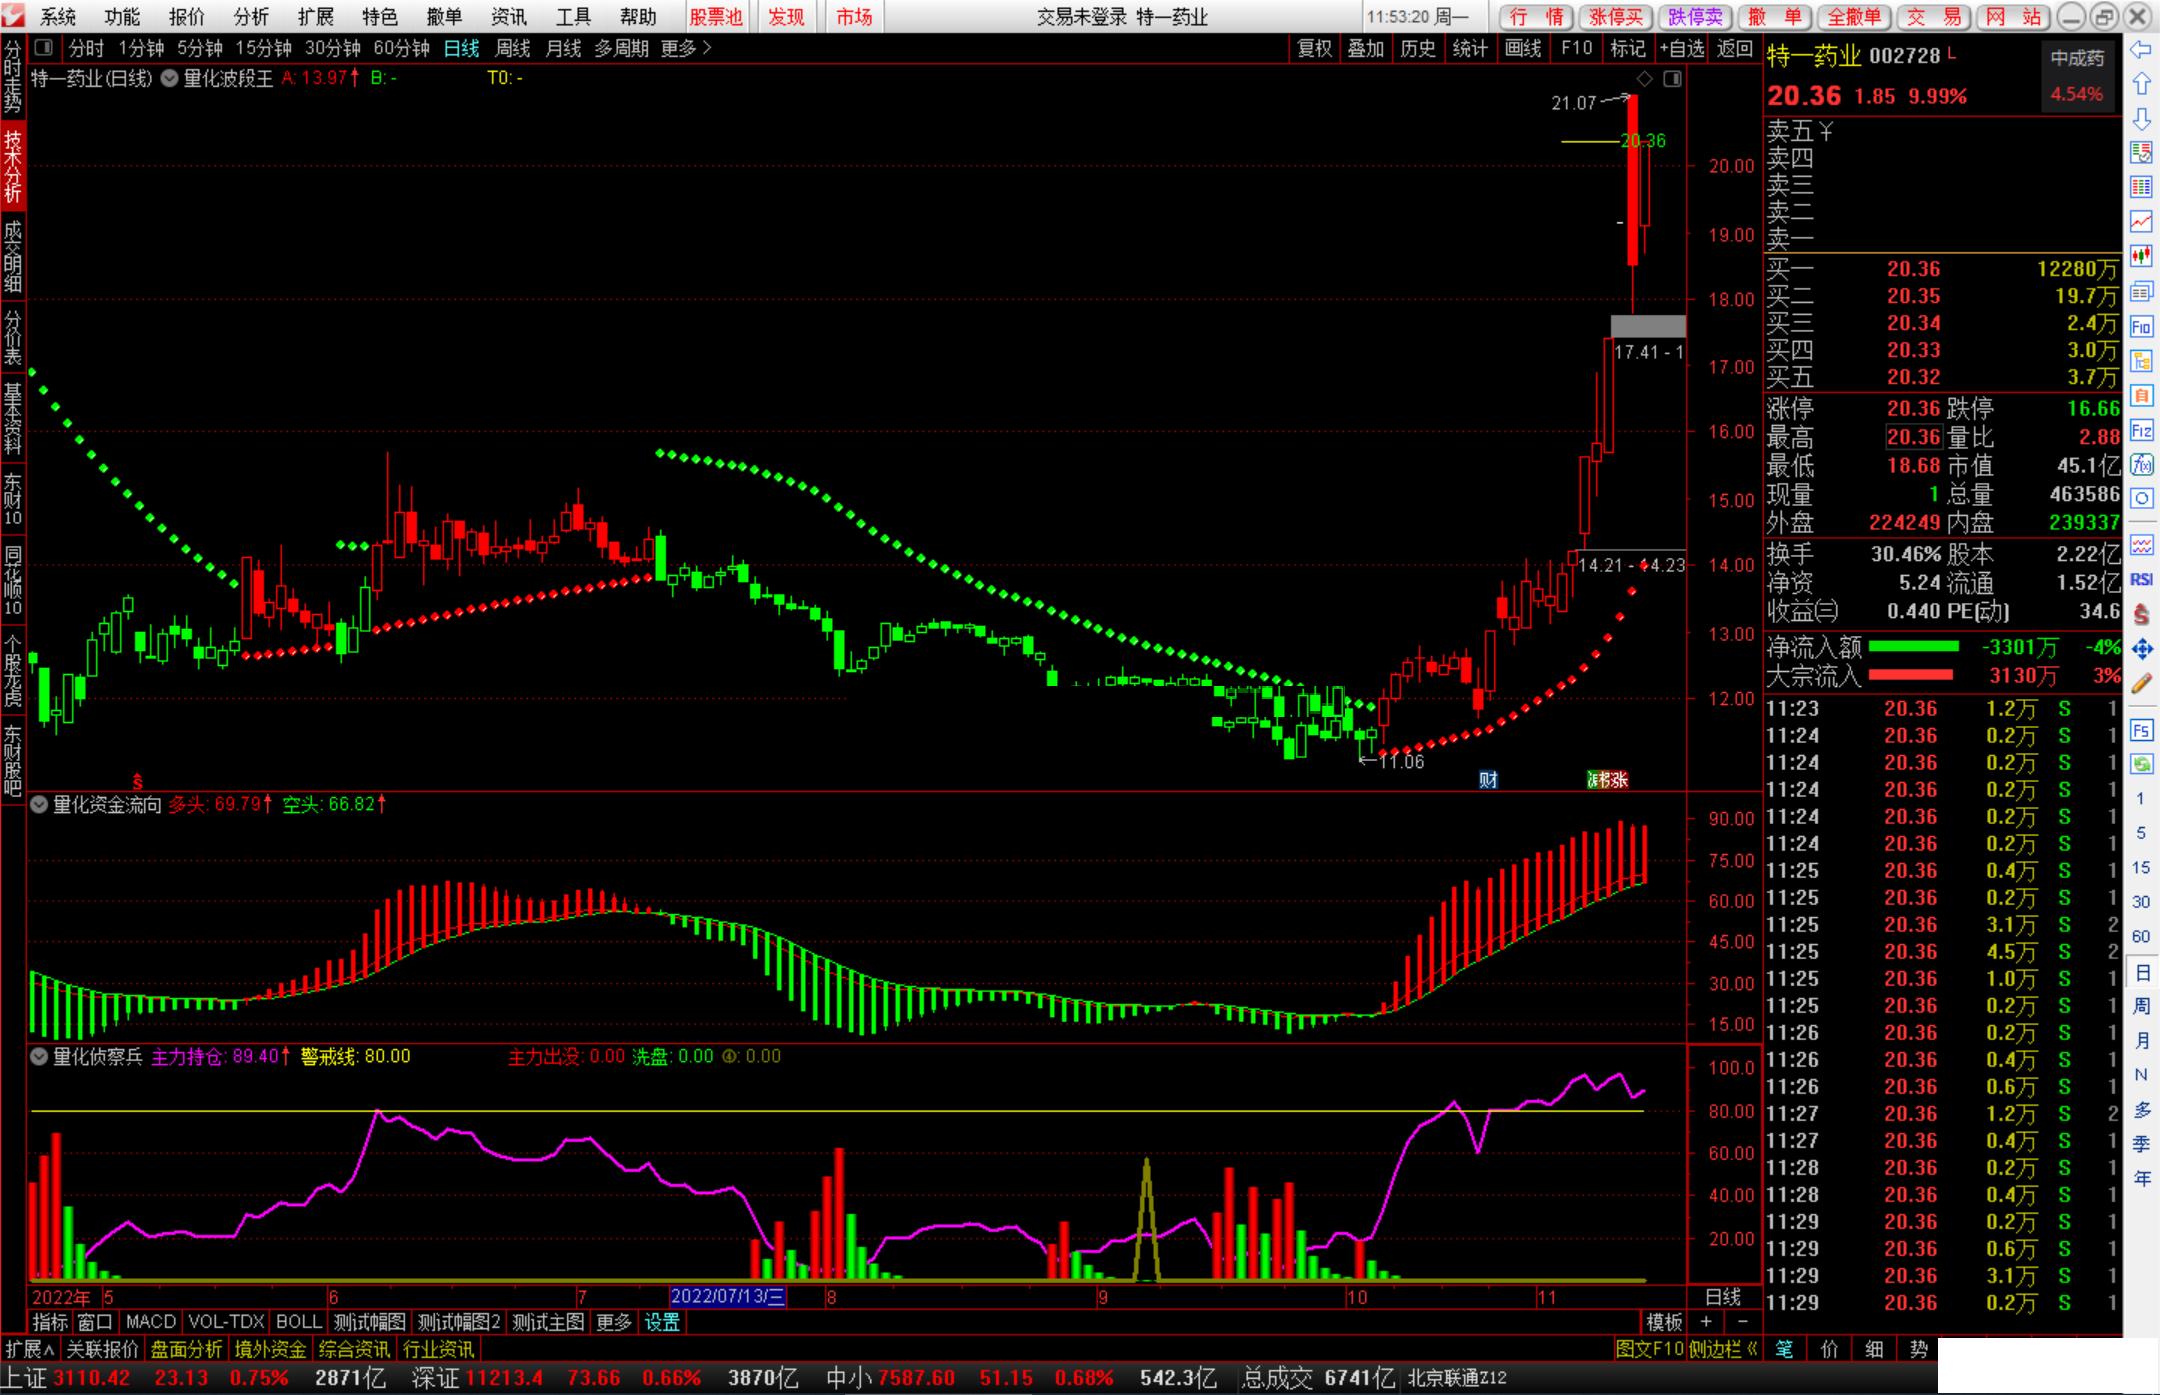
Task: Click the small square icon before 分时
Action: click(43, 47)
